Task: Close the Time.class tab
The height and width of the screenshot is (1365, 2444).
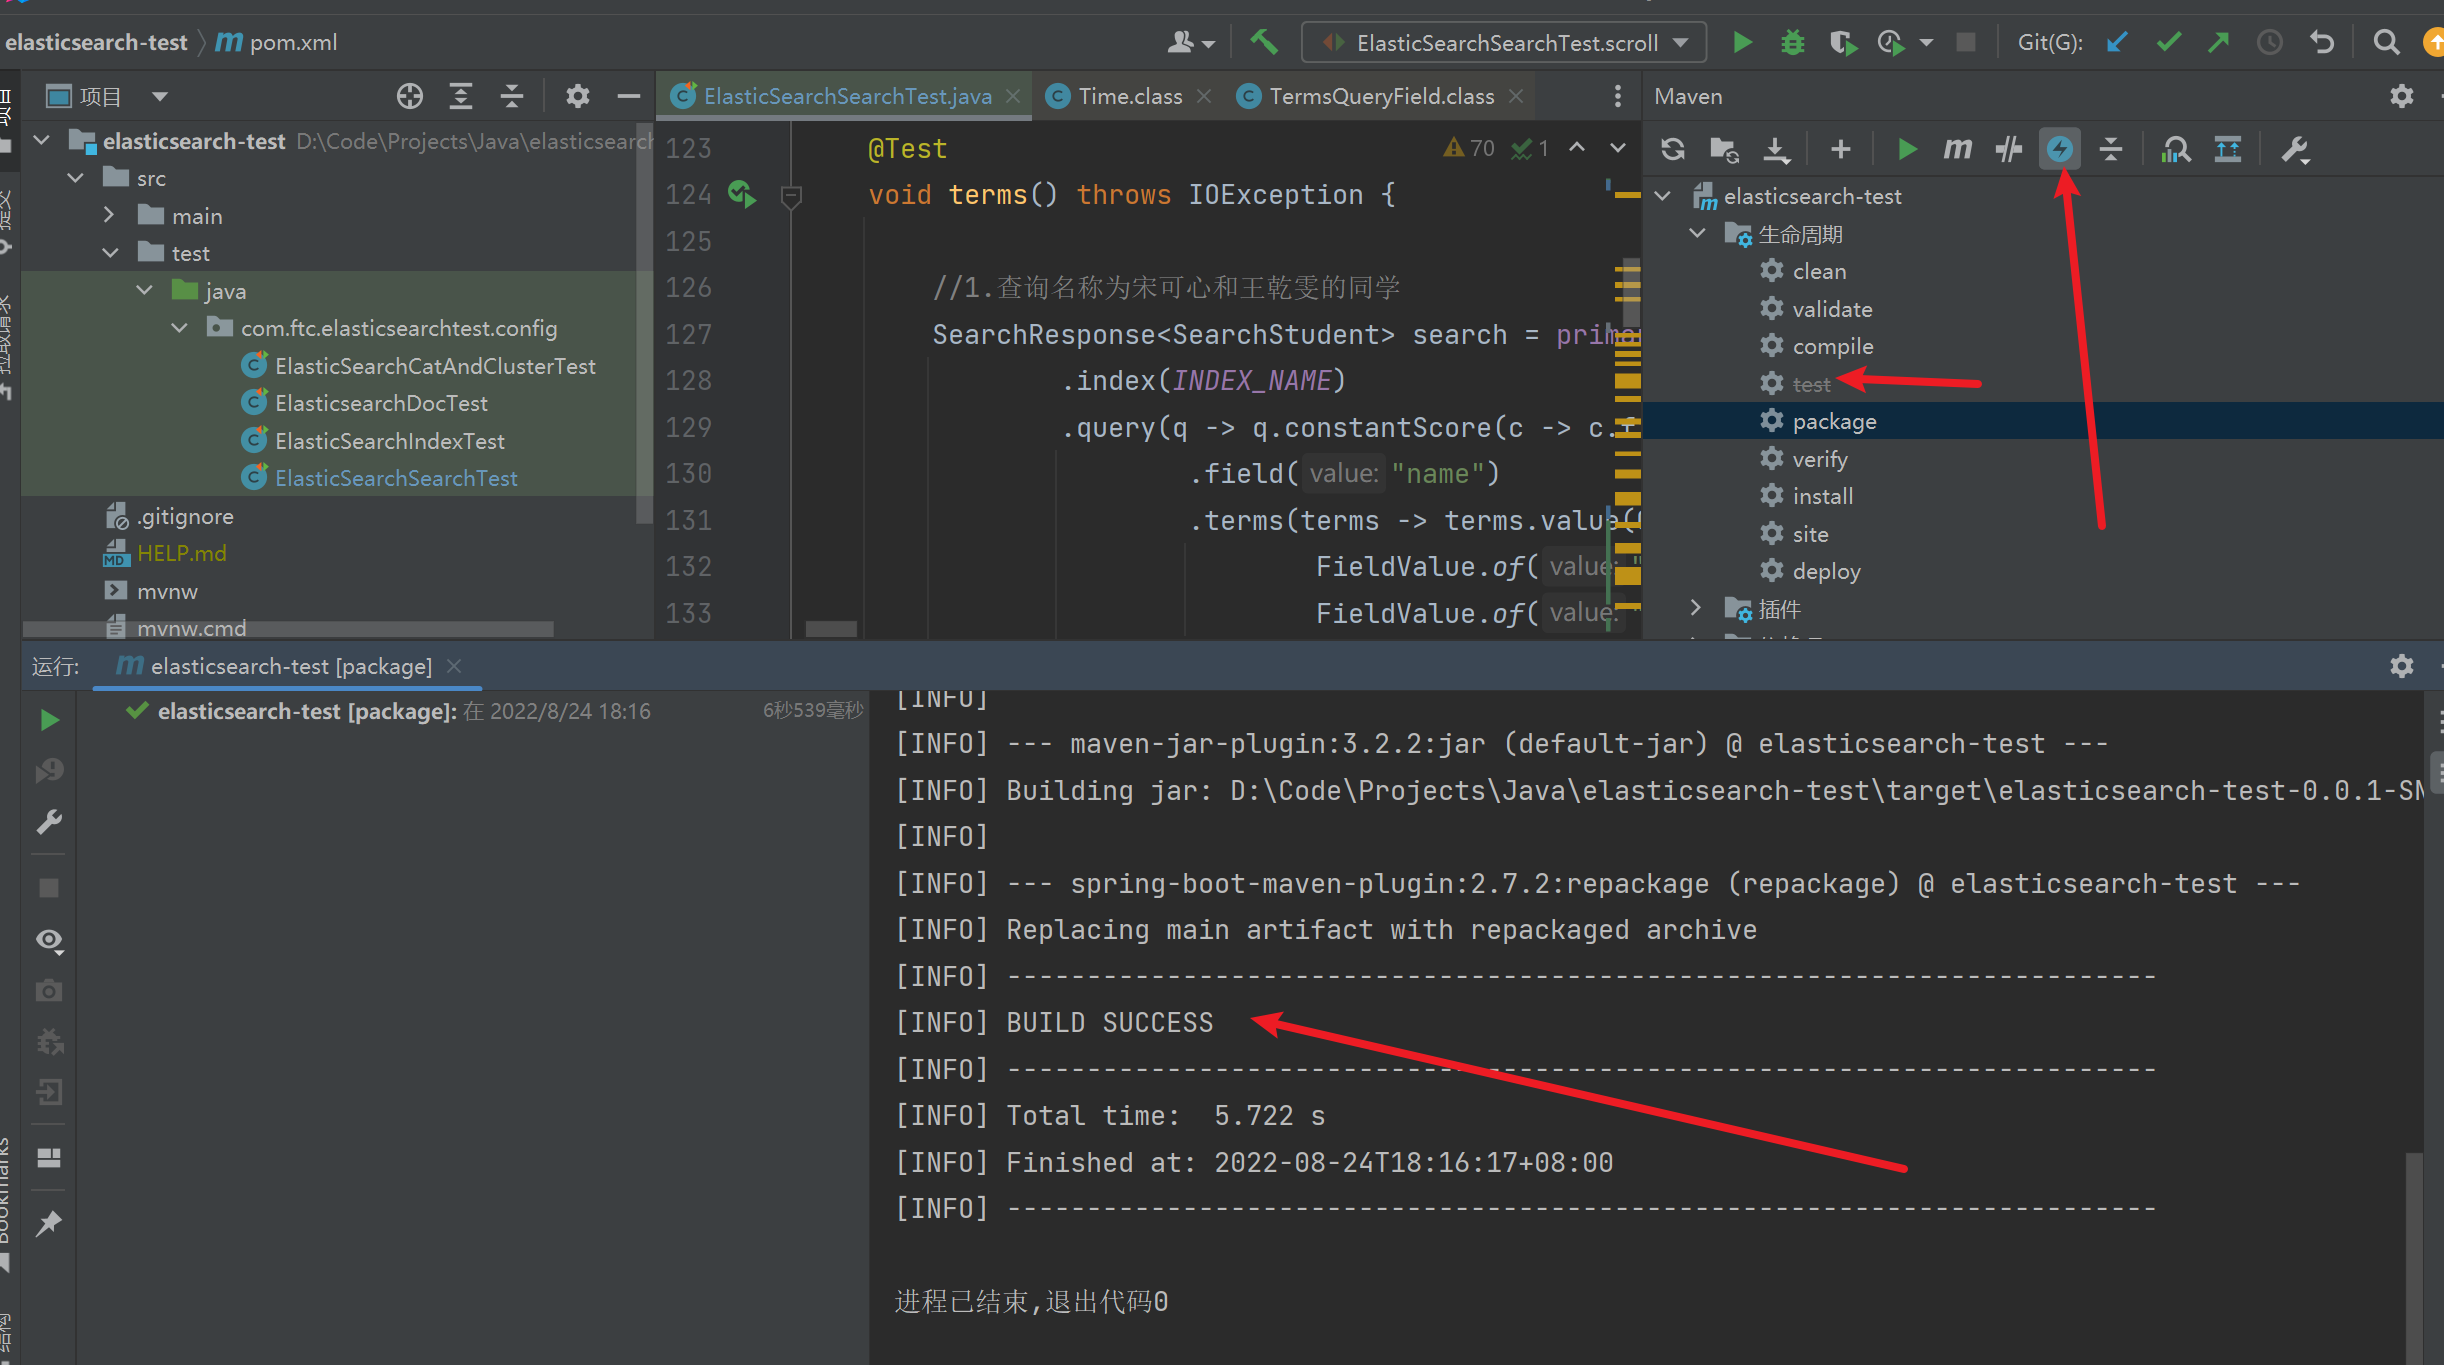Action: [x=1204, y=96]
